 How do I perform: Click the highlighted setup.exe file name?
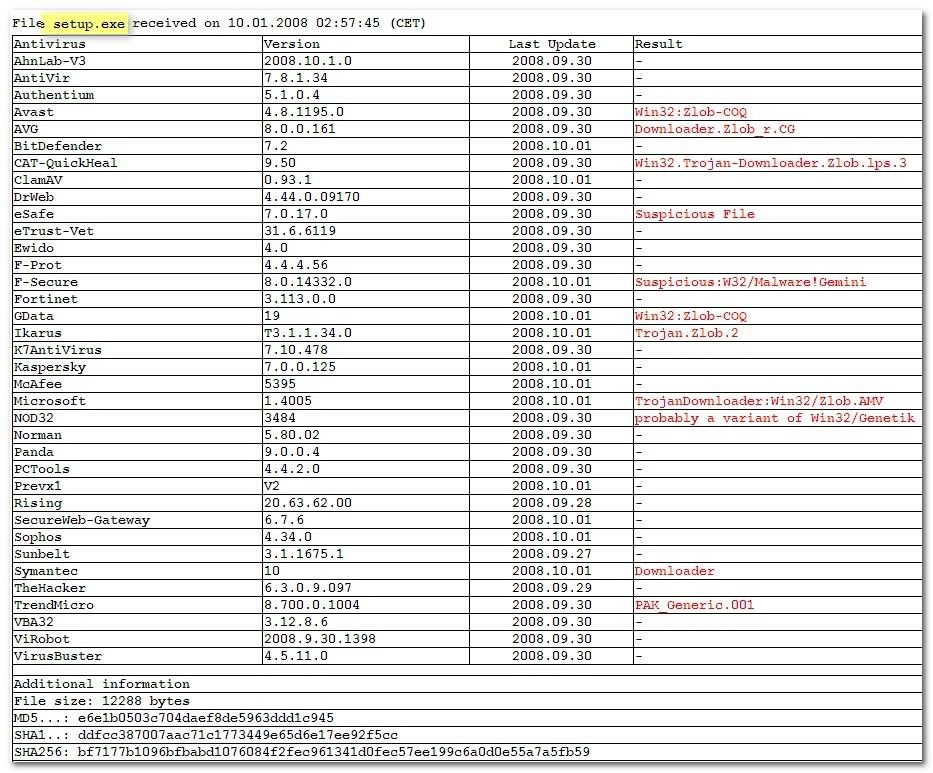[x=90, y=23]
